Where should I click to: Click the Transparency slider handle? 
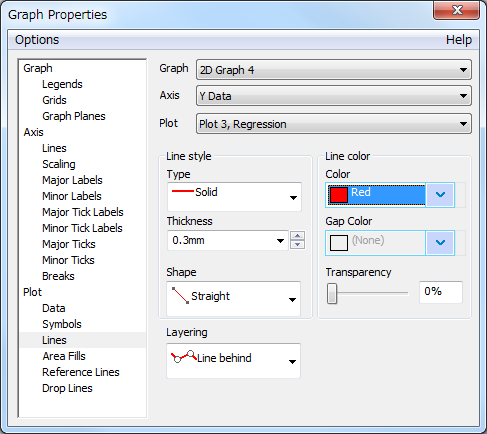tap(332, 293)
